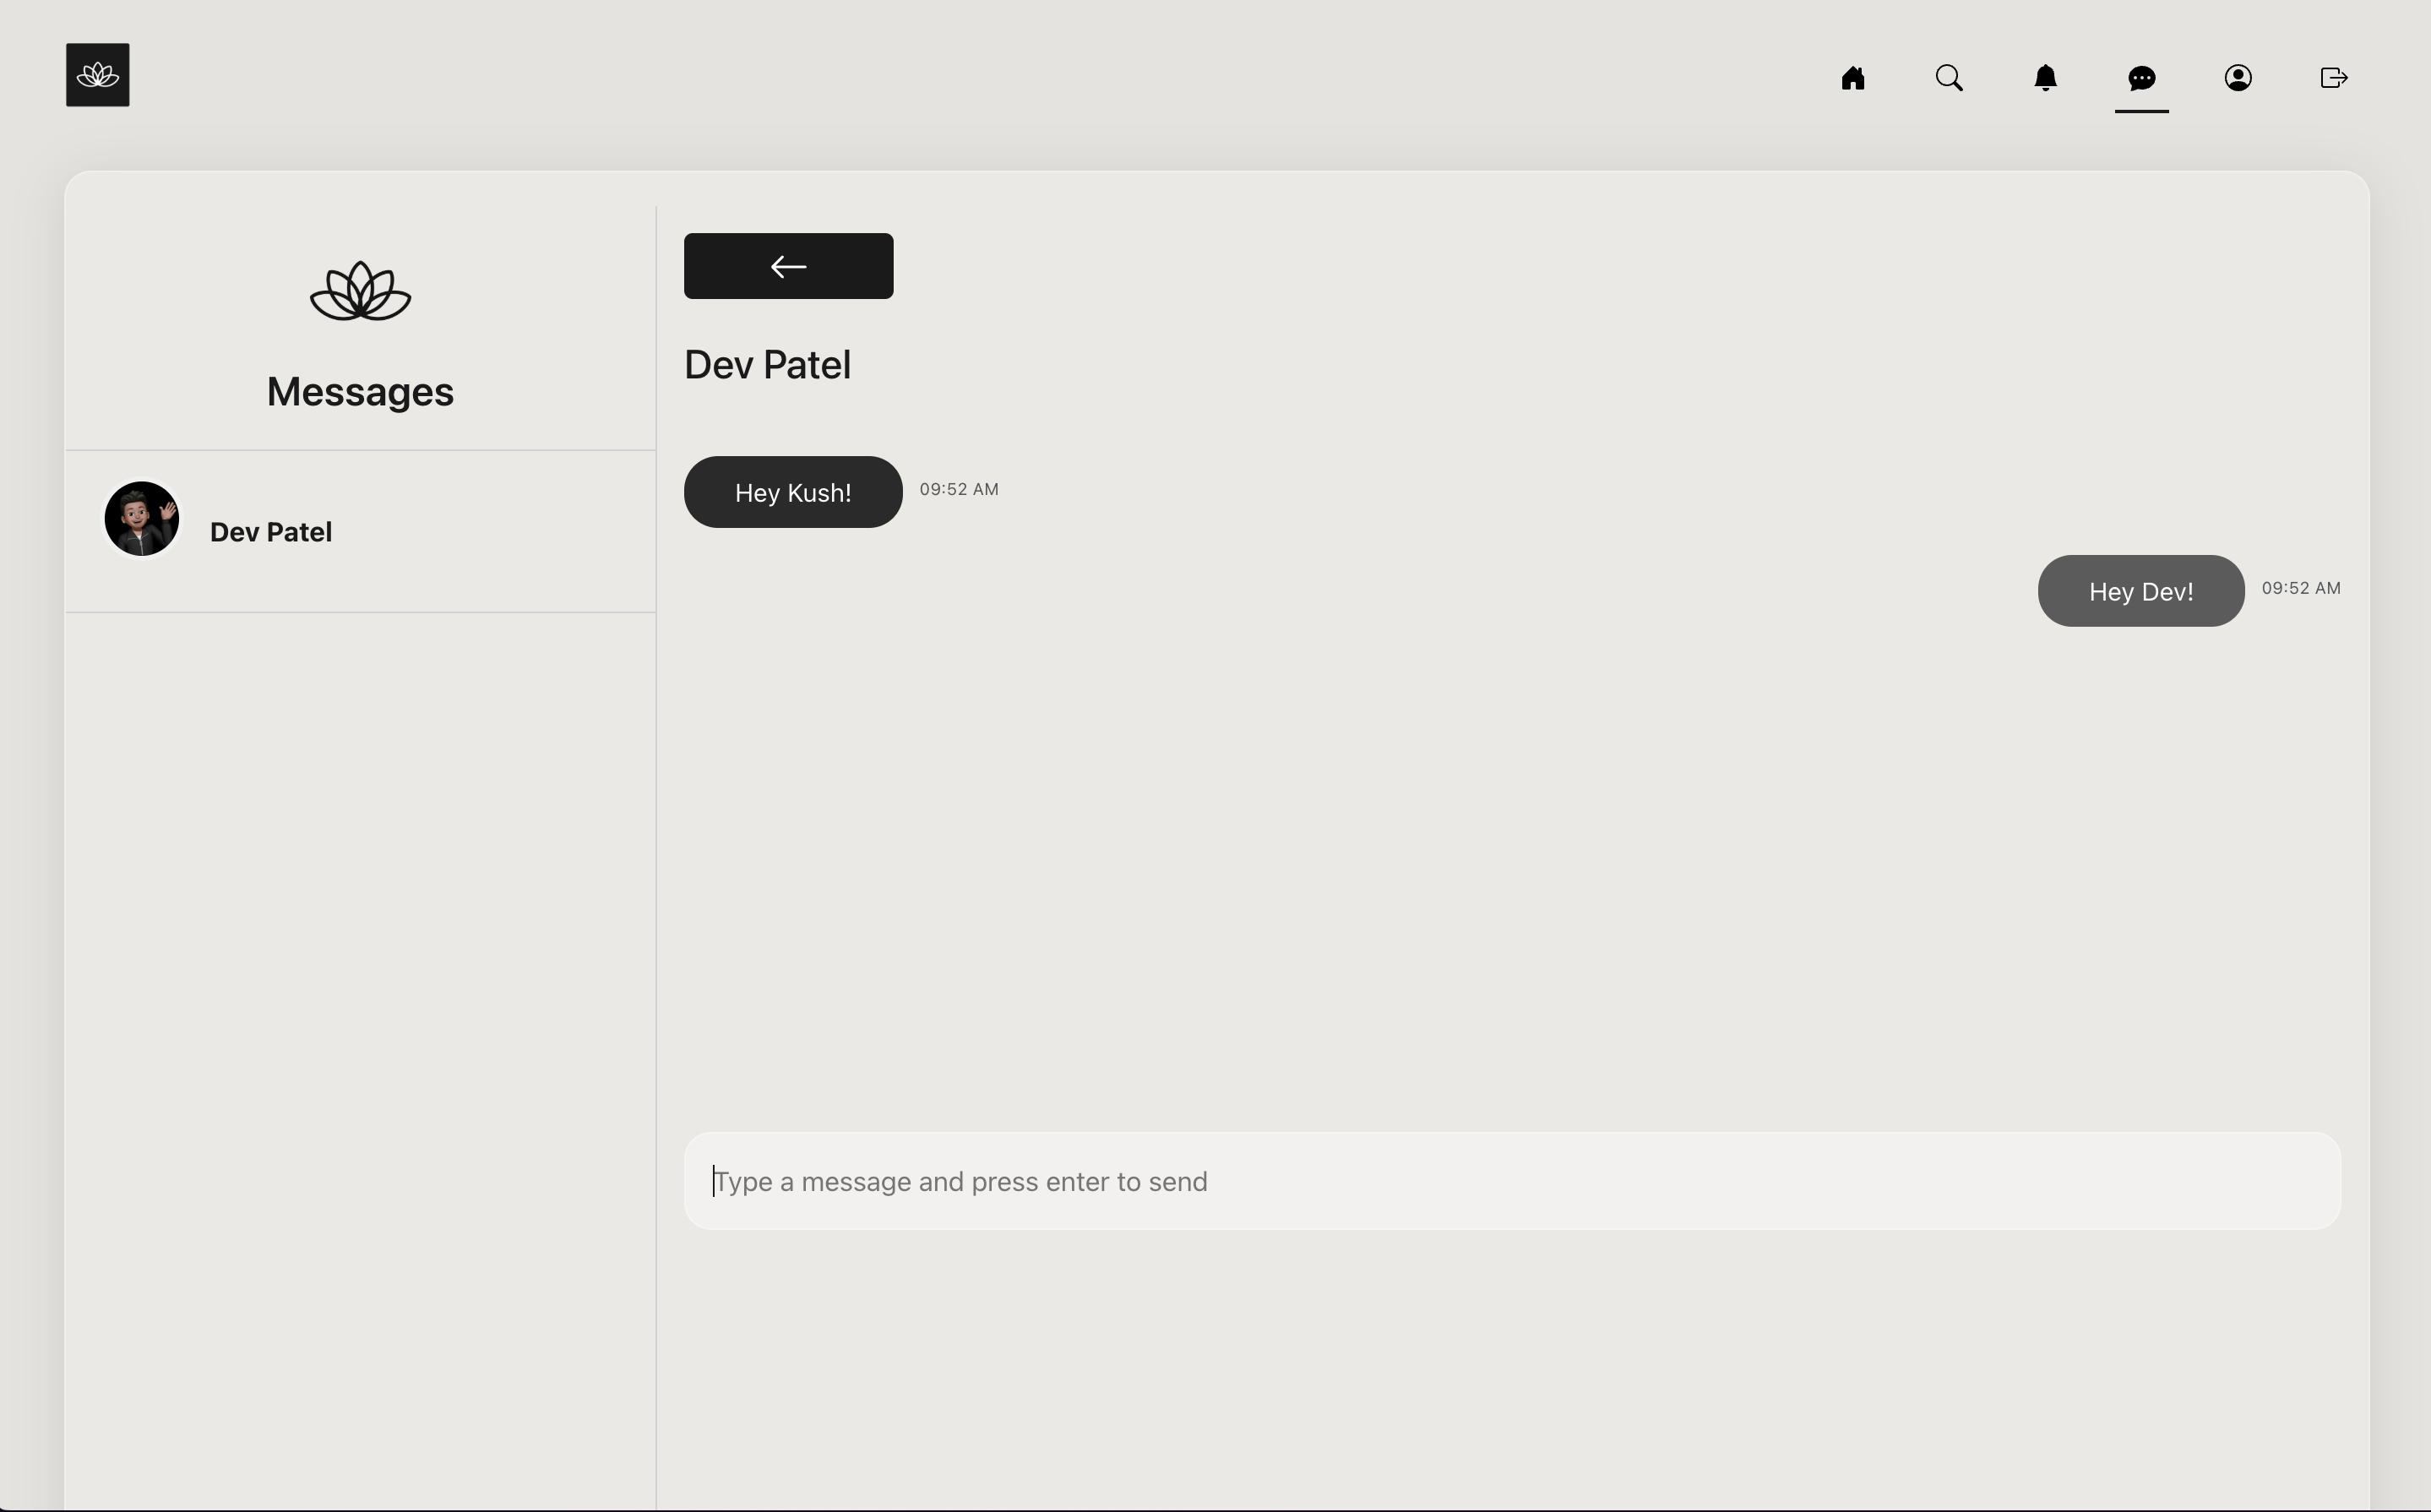Open the search magnifier icon

[x=1949, y=78]
